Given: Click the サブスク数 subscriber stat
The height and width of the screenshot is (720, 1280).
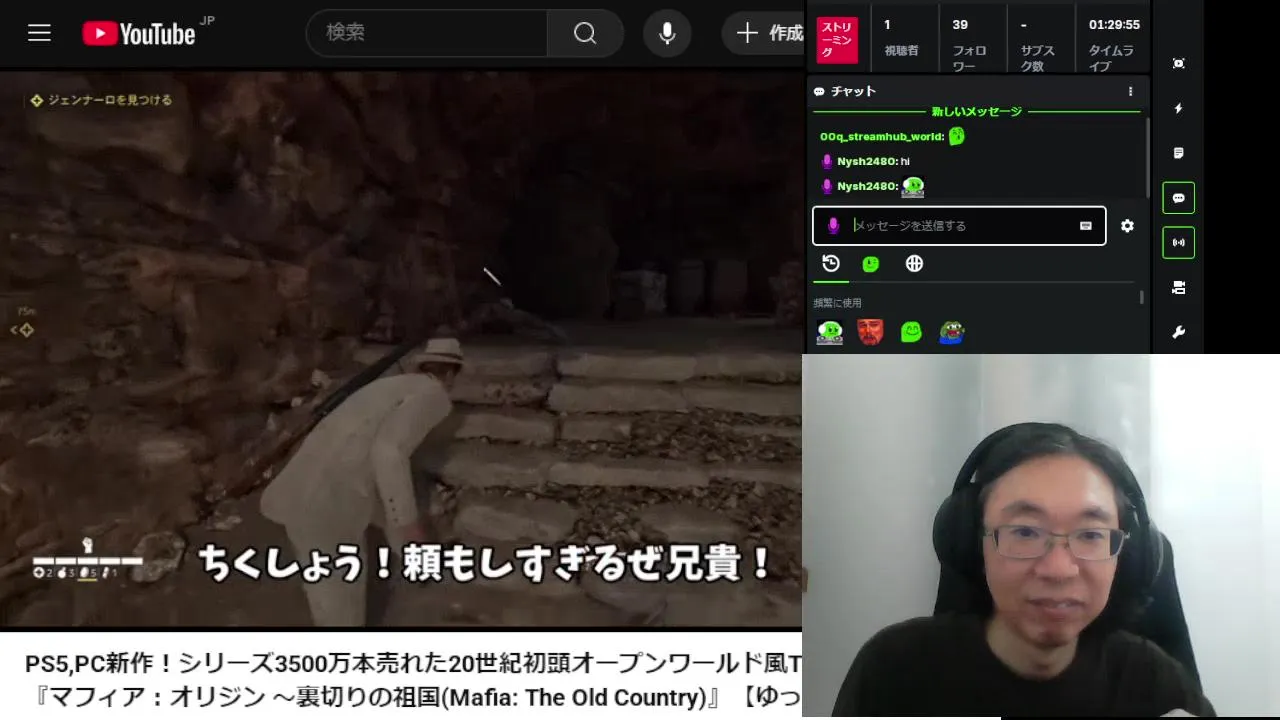Looking at the screenshot, I should pos(1038,44).
